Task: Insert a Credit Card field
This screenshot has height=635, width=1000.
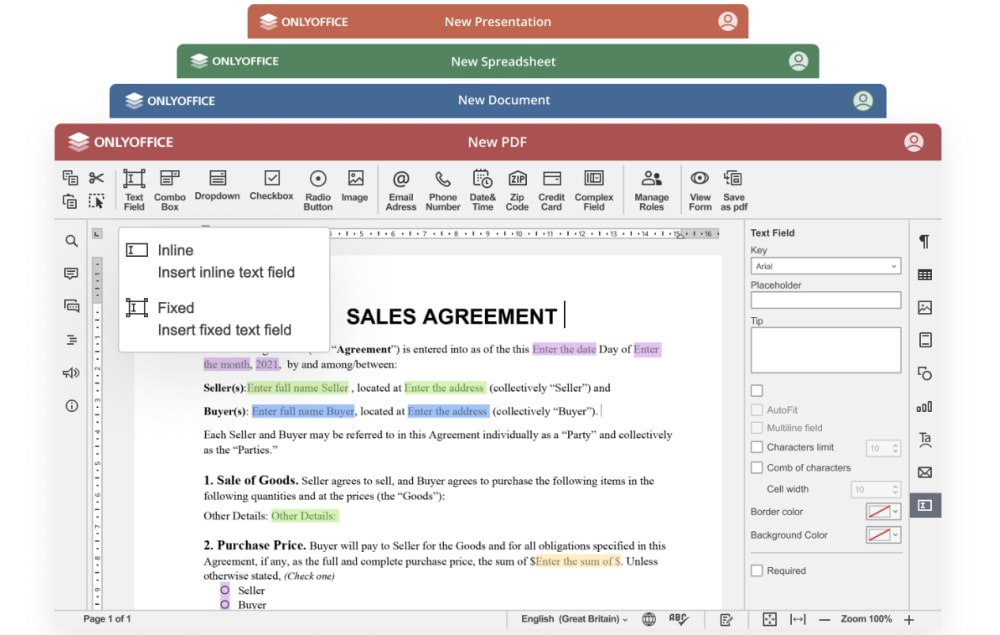Action: [x=552, y=189]
